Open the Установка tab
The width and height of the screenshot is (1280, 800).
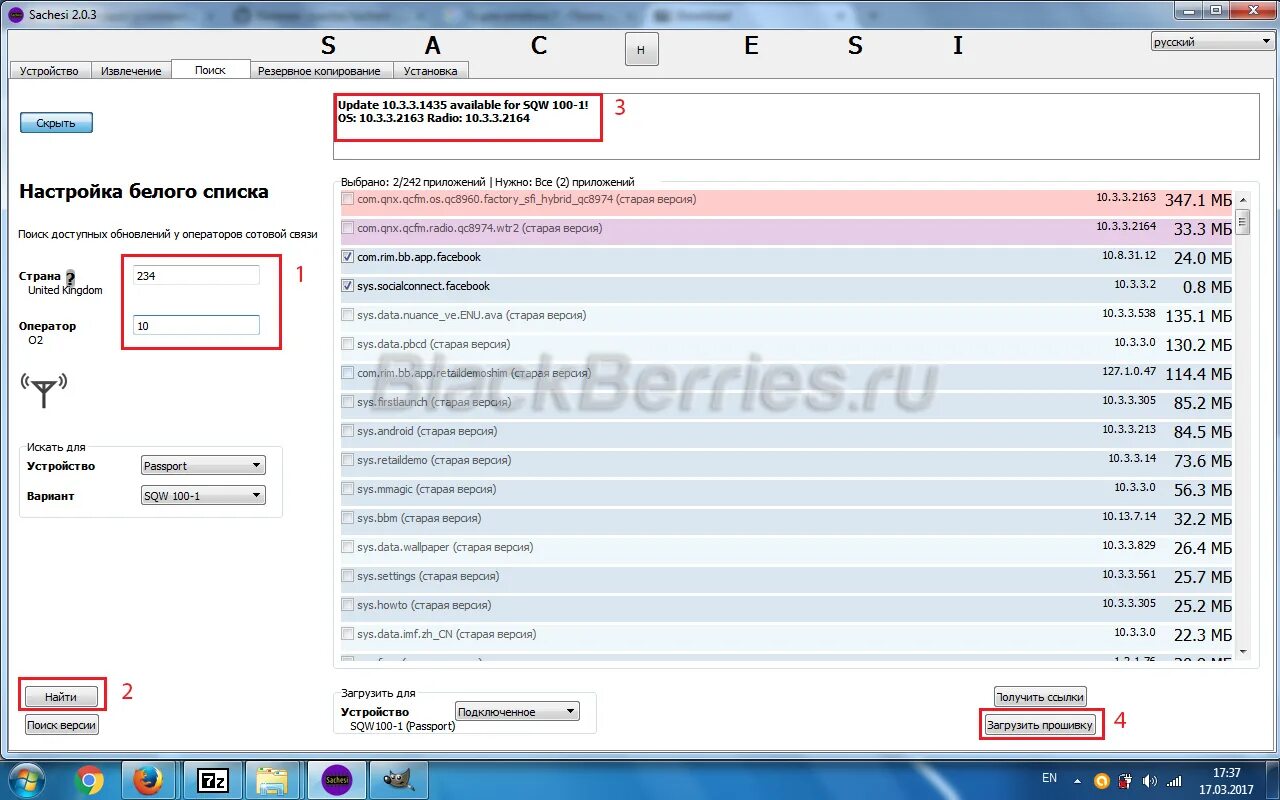[431, 71]
